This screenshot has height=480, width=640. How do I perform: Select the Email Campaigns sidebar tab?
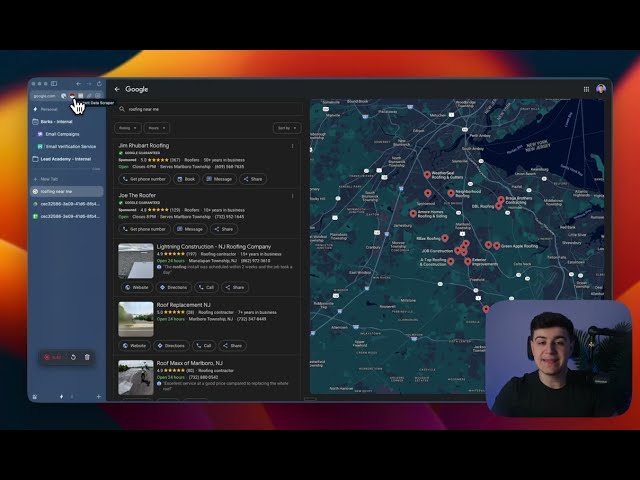pos(62,133)
